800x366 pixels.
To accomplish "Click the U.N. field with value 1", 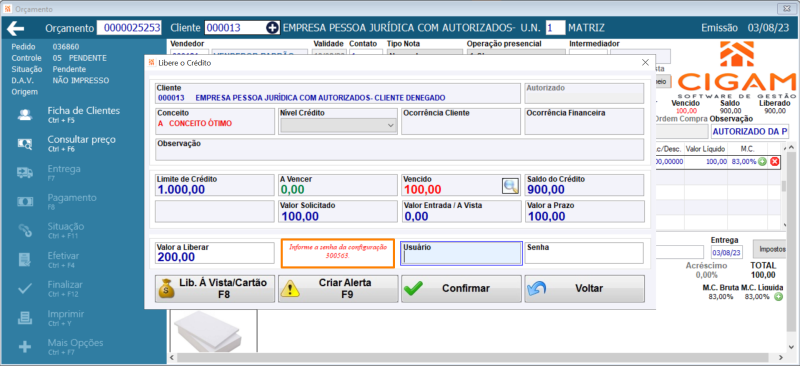I will (555, 28).
